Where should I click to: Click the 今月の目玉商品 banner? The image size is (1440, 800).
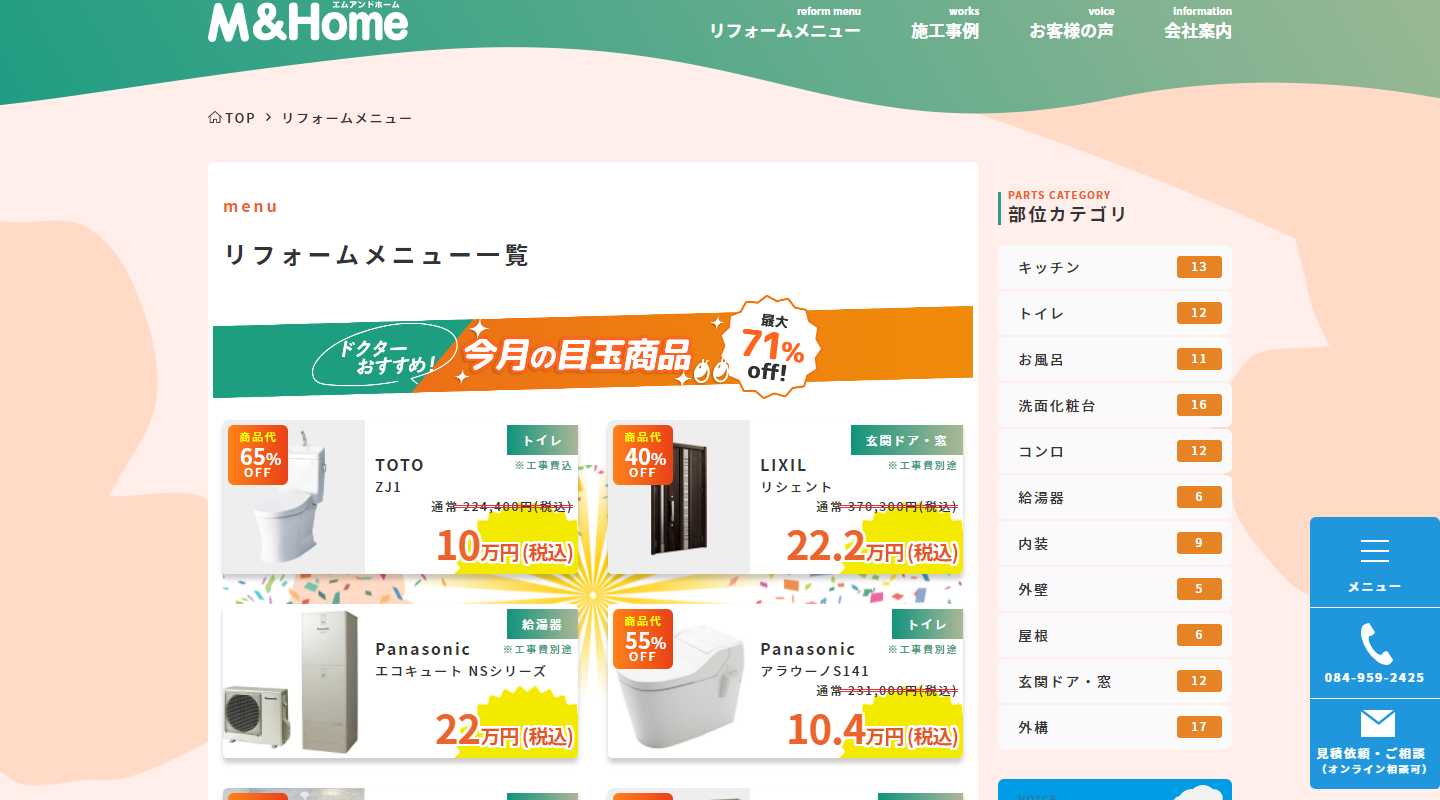[x=593, y=348]
